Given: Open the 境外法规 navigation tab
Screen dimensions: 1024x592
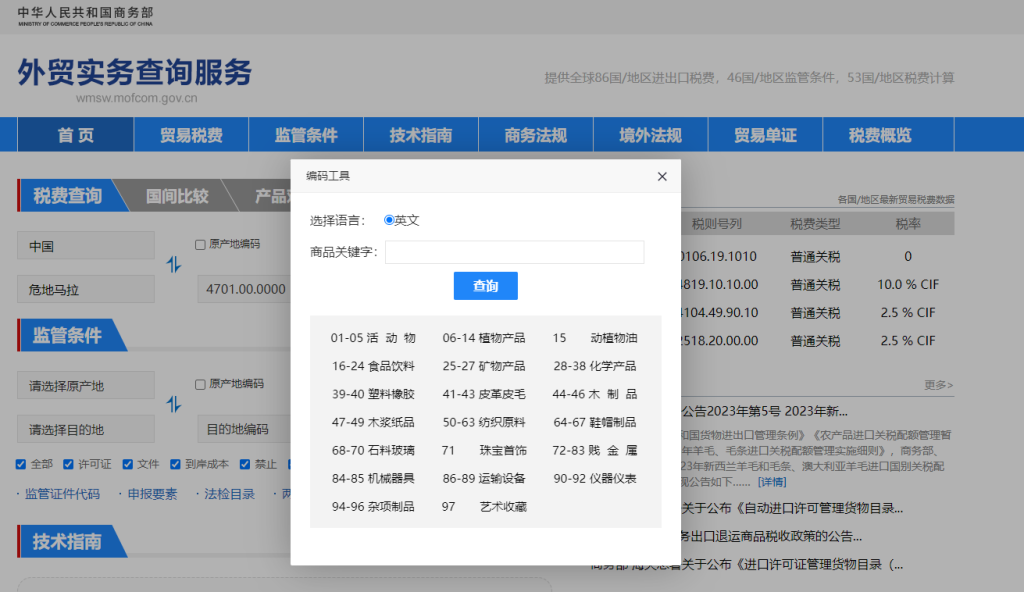Looking at the screenshot, I should 650,135.
